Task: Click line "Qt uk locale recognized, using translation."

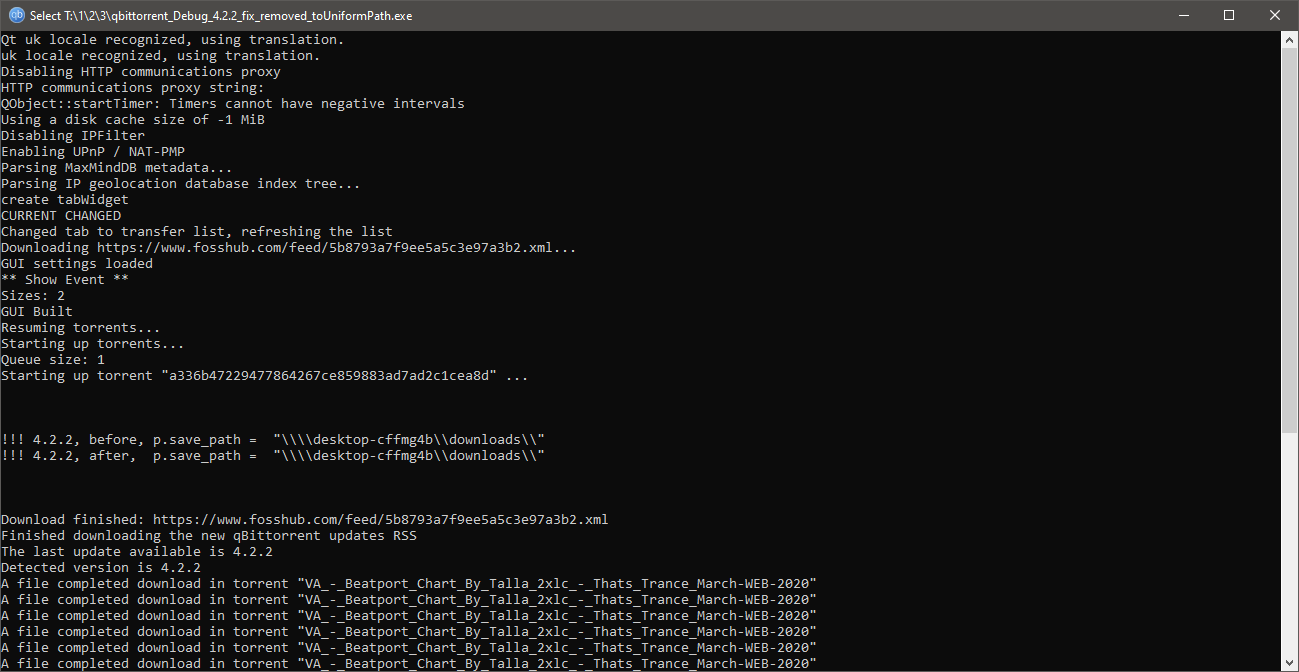Action: pyautogui.click(x=172, y=40)
